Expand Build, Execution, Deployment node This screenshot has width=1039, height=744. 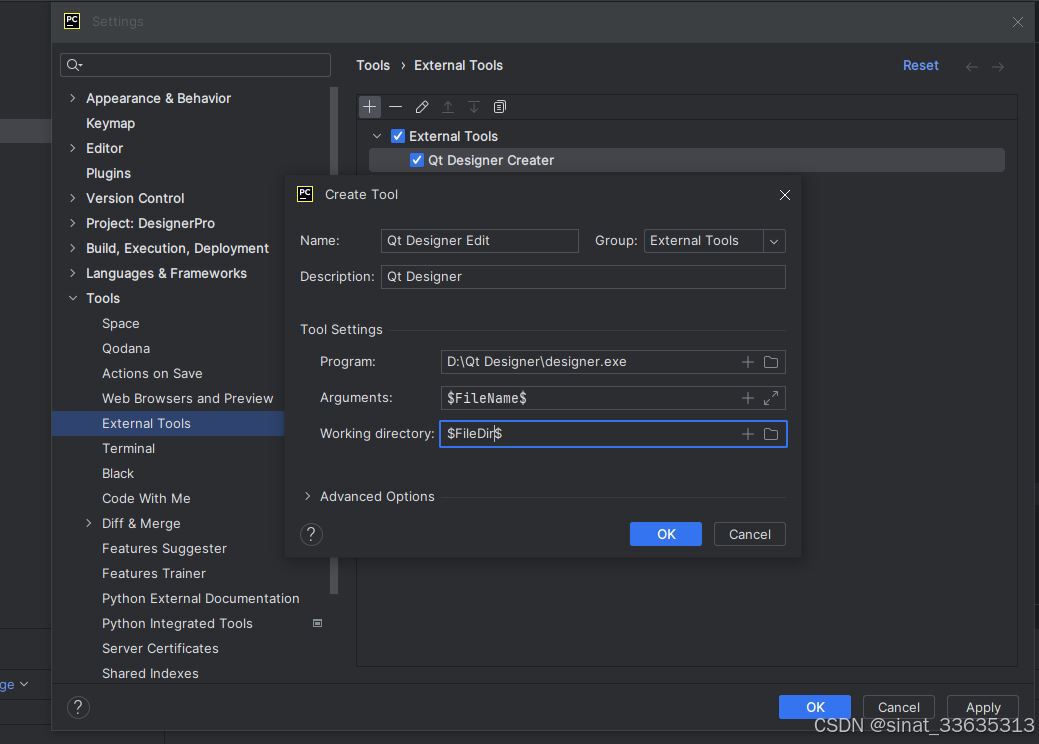pos(72,248)
